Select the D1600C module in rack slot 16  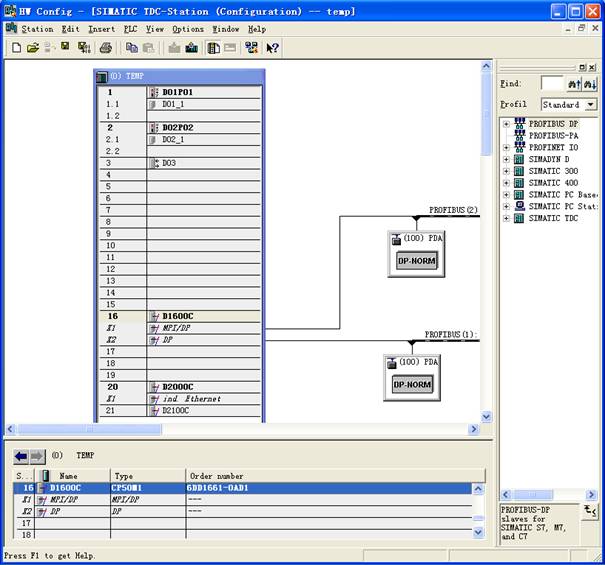[x=178, y=316]
